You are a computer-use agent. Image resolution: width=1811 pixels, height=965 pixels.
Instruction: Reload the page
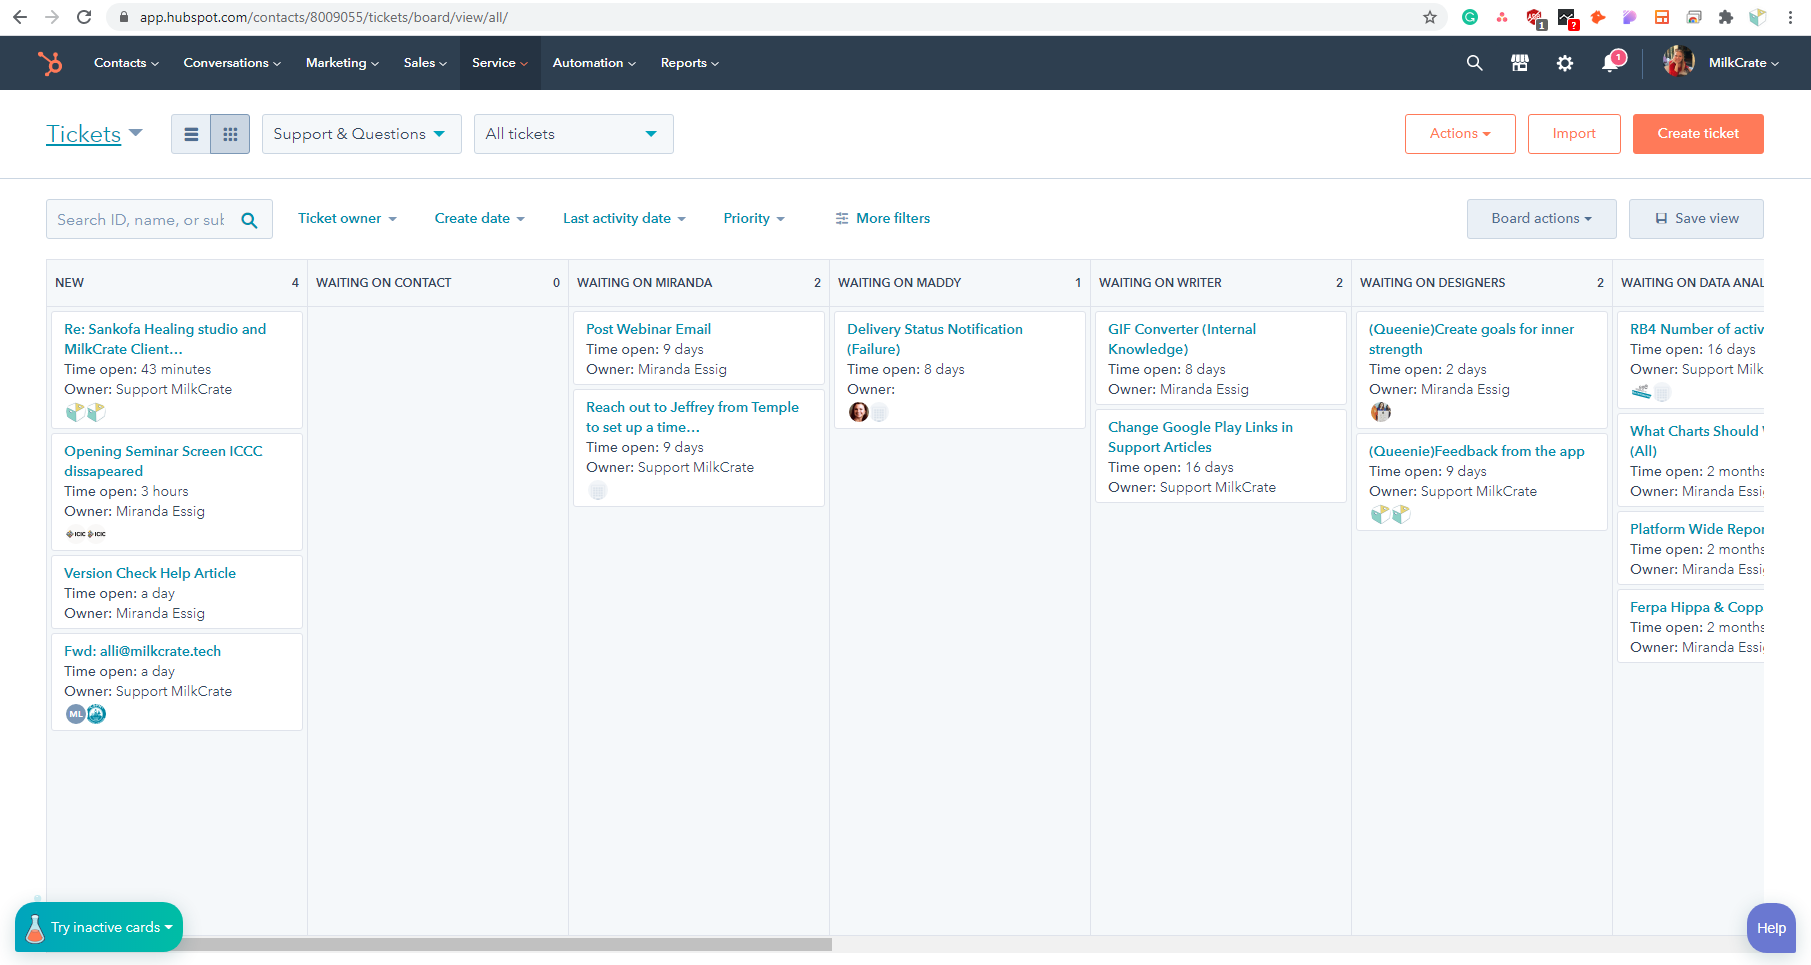coord(84,17)
